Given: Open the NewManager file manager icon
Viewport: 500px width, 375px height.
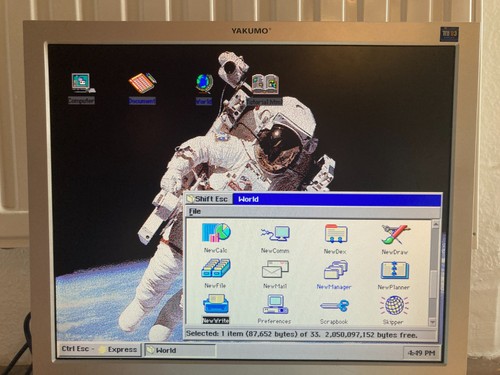Looking at the screenshot, I should (x=336, y=270).
